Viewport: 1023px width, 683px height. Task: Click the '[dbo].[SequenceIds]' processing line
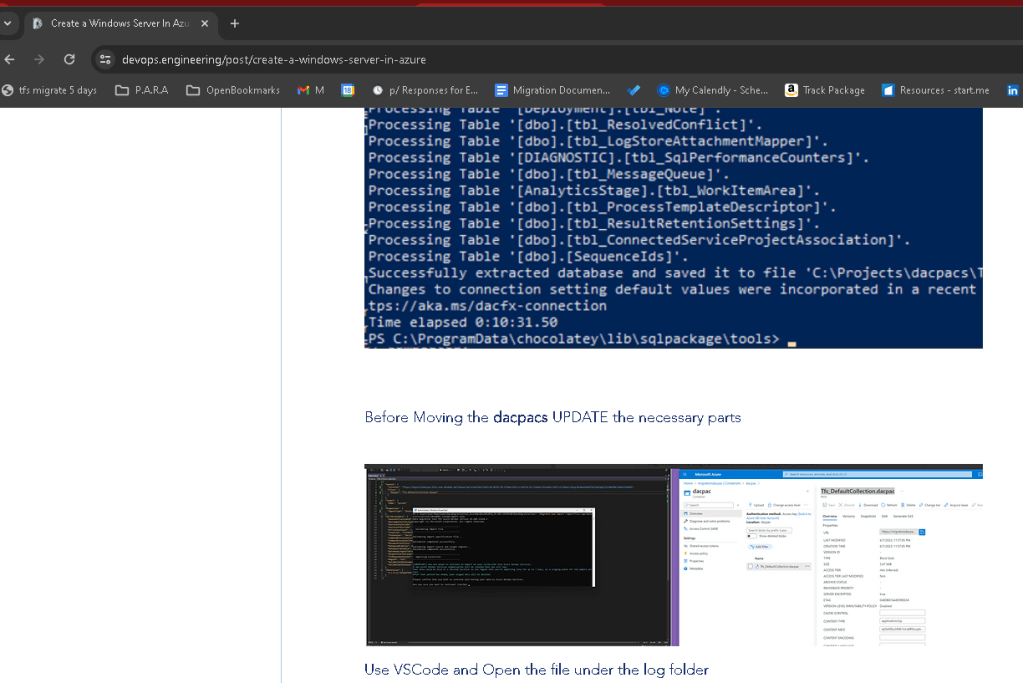point(528,256)
